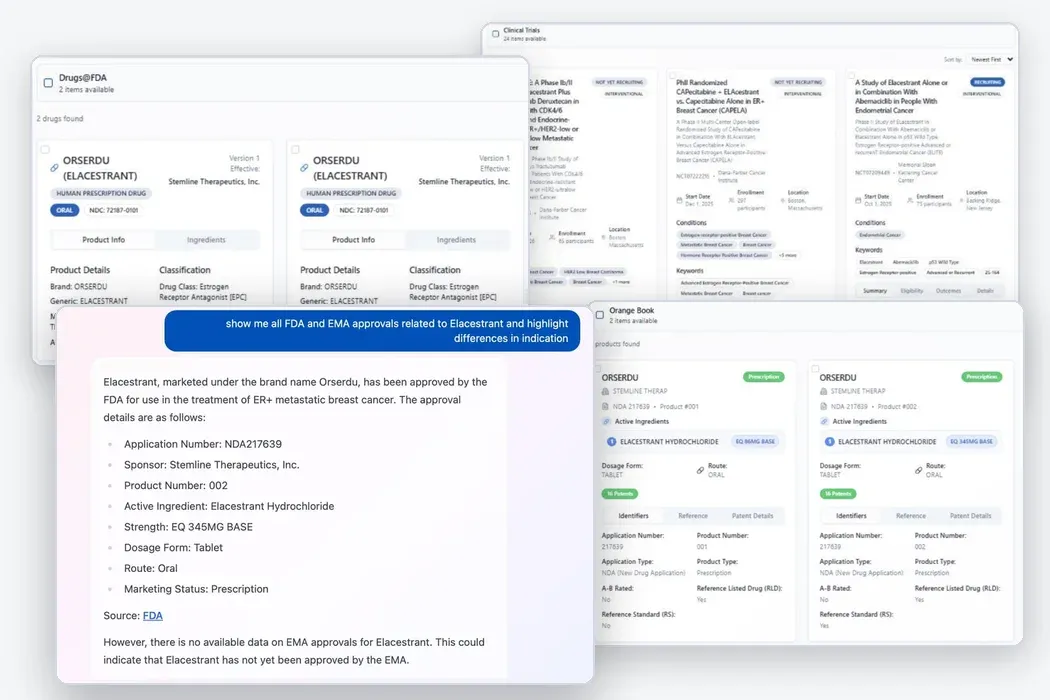The height and width of the screenshot is (700, 1050).
Task: Click link icon on first Drugs@FDA ORSERDU card
Action: click(54, 168)
